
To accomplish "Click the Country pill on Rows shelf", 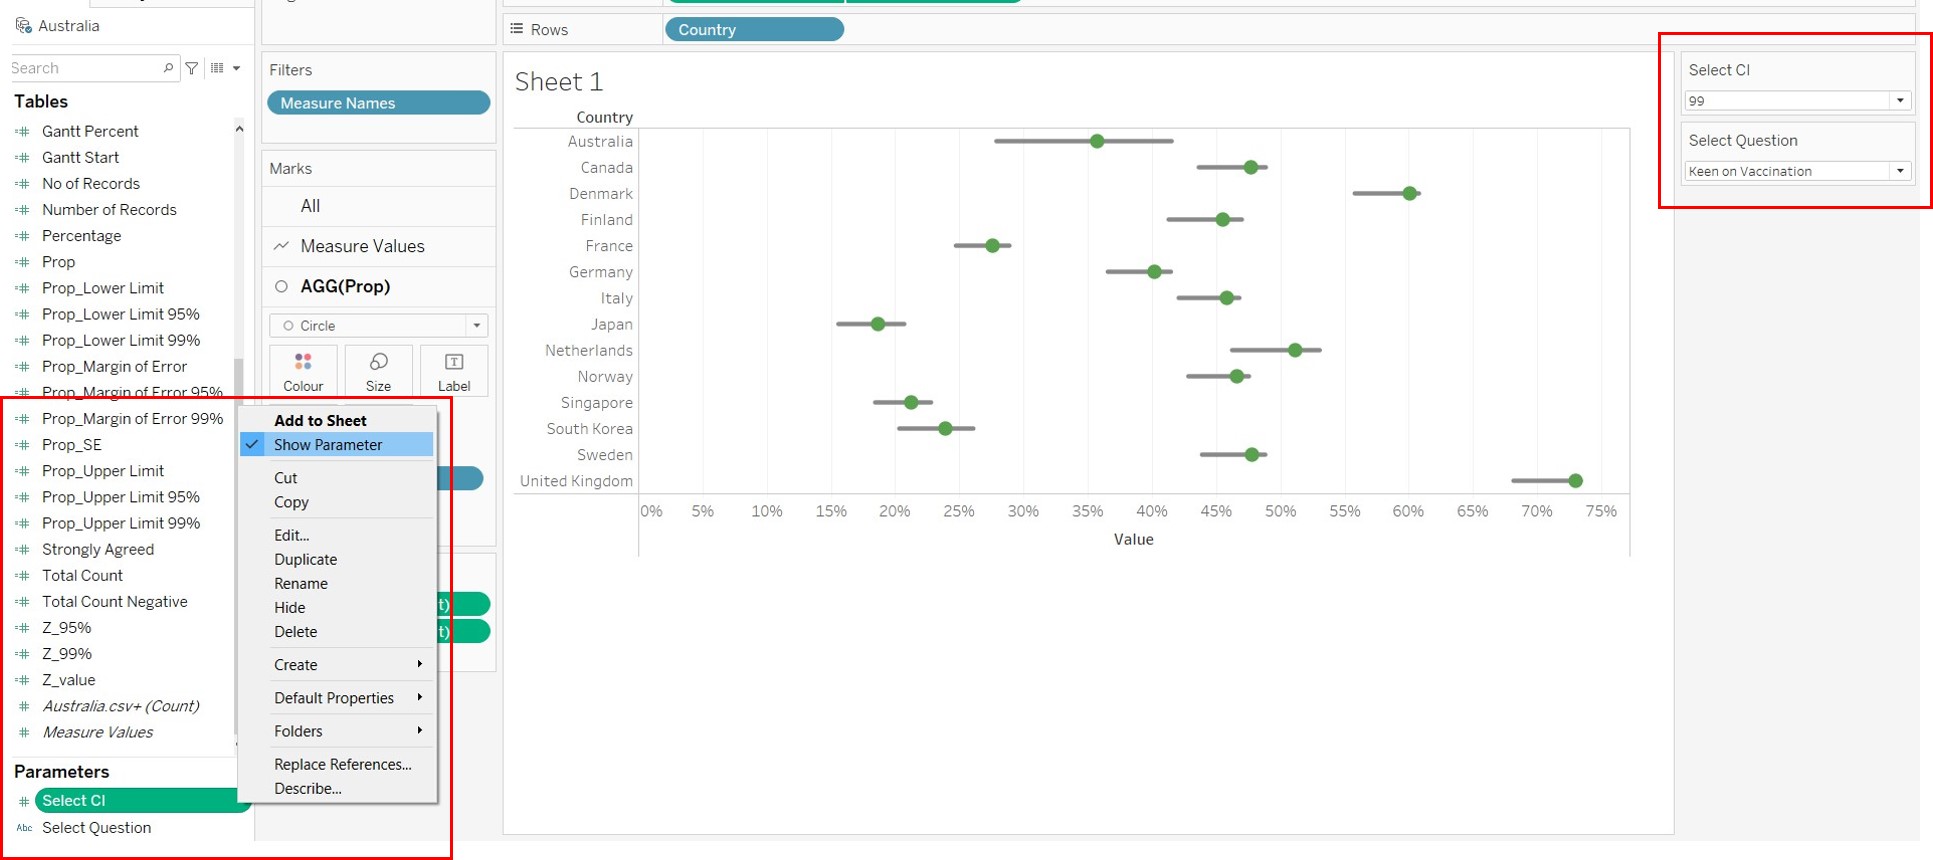I will (753, 30).
